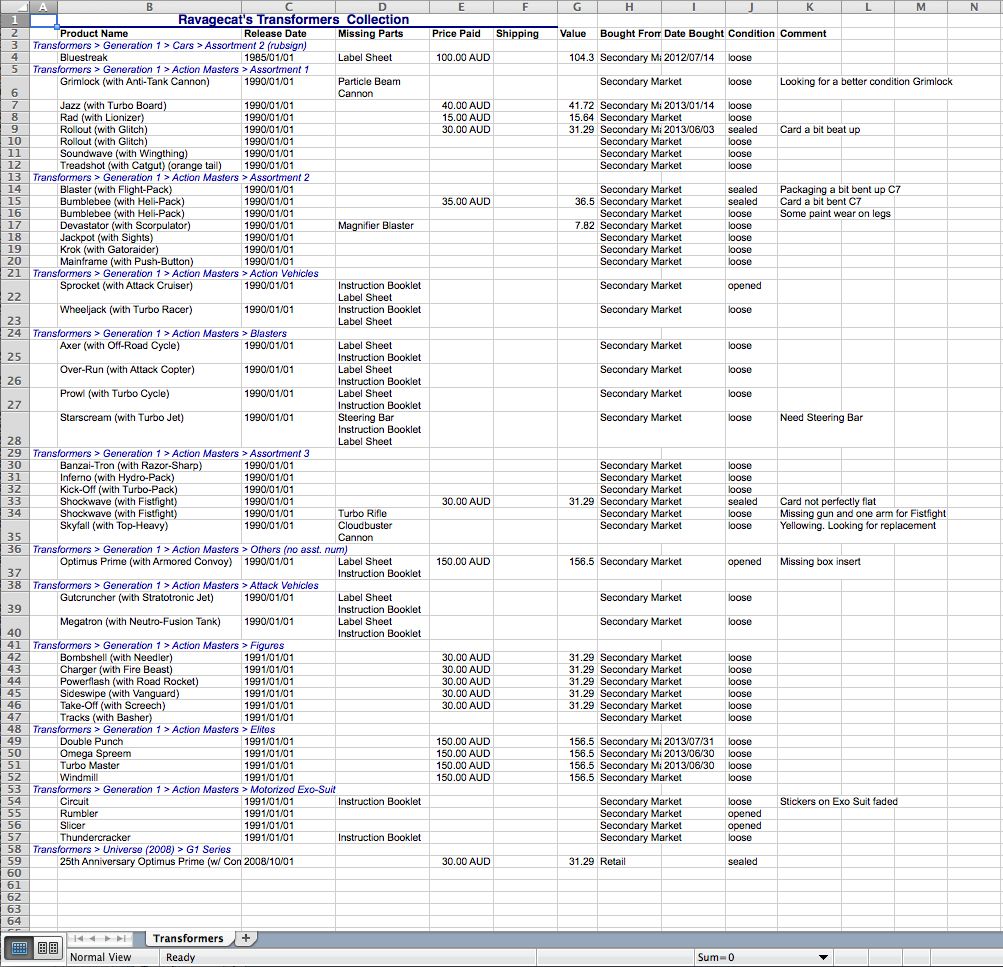
Task: Select column B header
Action: tap(149, 7)
